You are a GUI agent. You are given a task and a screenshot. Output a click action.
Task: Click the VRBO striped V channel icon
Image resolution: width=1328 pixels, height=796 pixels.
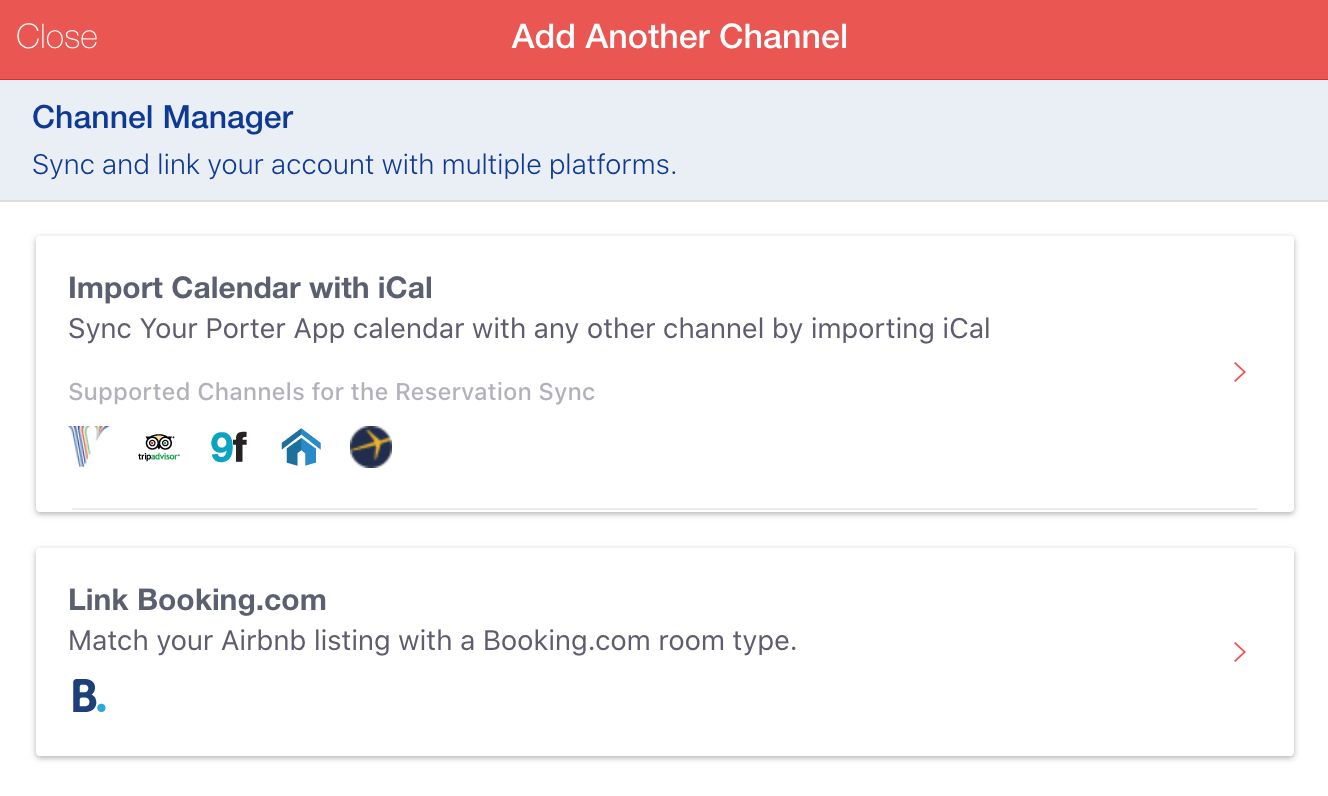pyautogui.click(x=88, y=447)
